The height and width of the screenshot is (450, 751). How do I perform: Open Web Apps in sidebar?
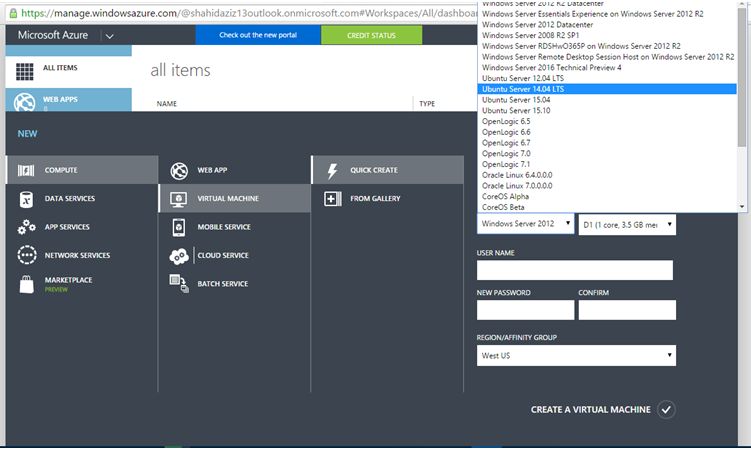(x=68, y=100)
